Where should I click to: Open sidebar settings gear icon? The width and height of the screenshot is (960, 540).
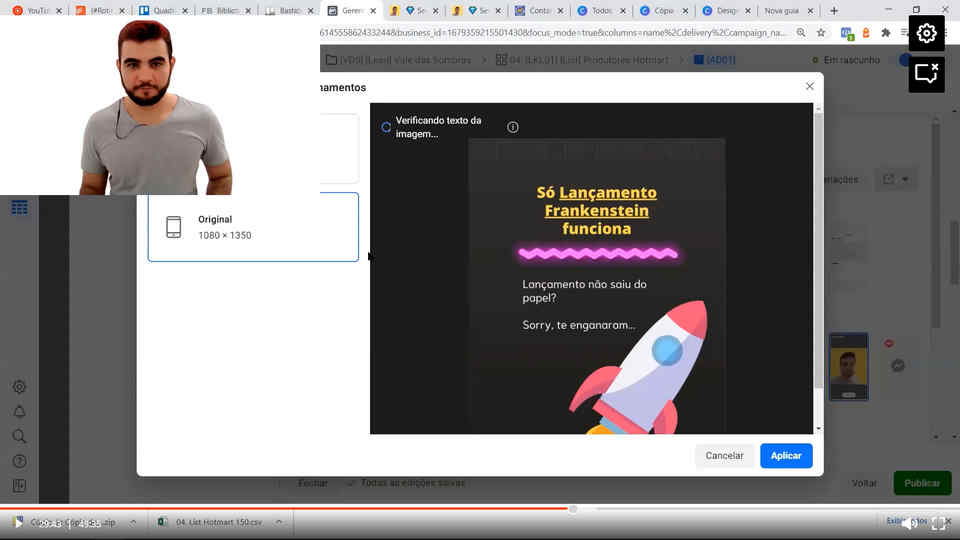19,387
